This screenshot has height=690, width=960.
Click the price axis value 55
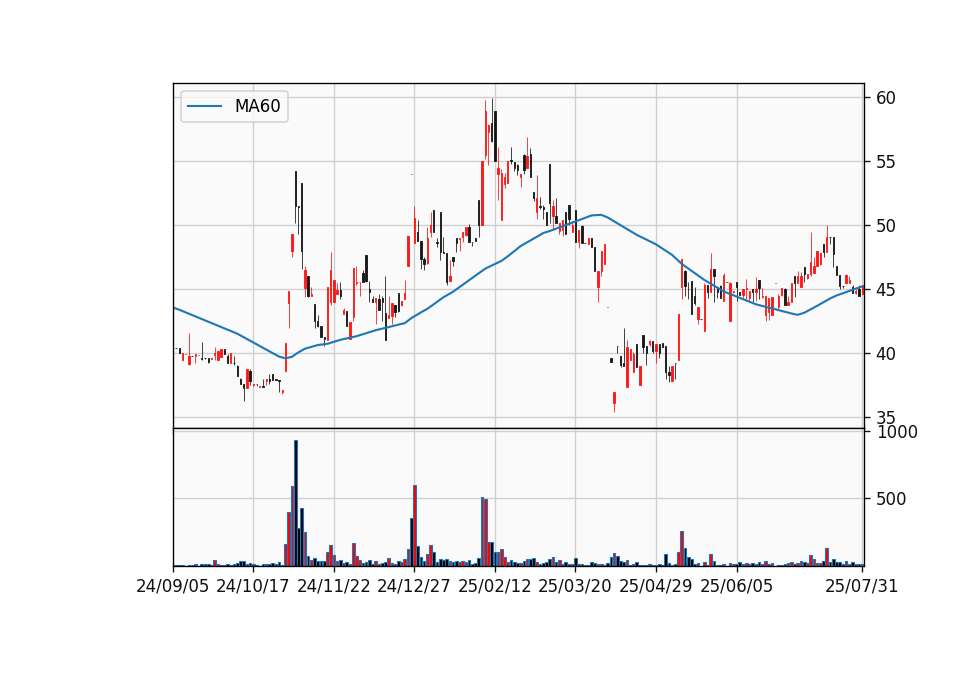(x=885, y=162)
